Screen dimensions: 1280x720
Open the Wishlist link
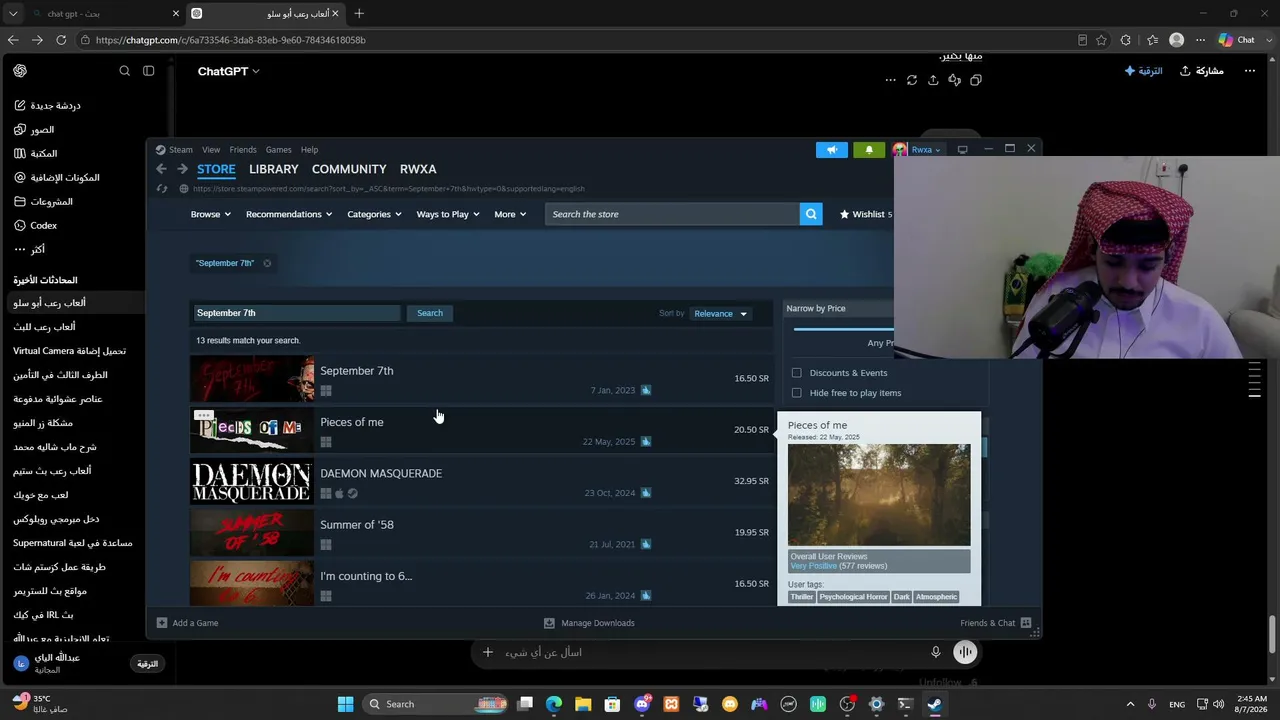pos(865,214)
